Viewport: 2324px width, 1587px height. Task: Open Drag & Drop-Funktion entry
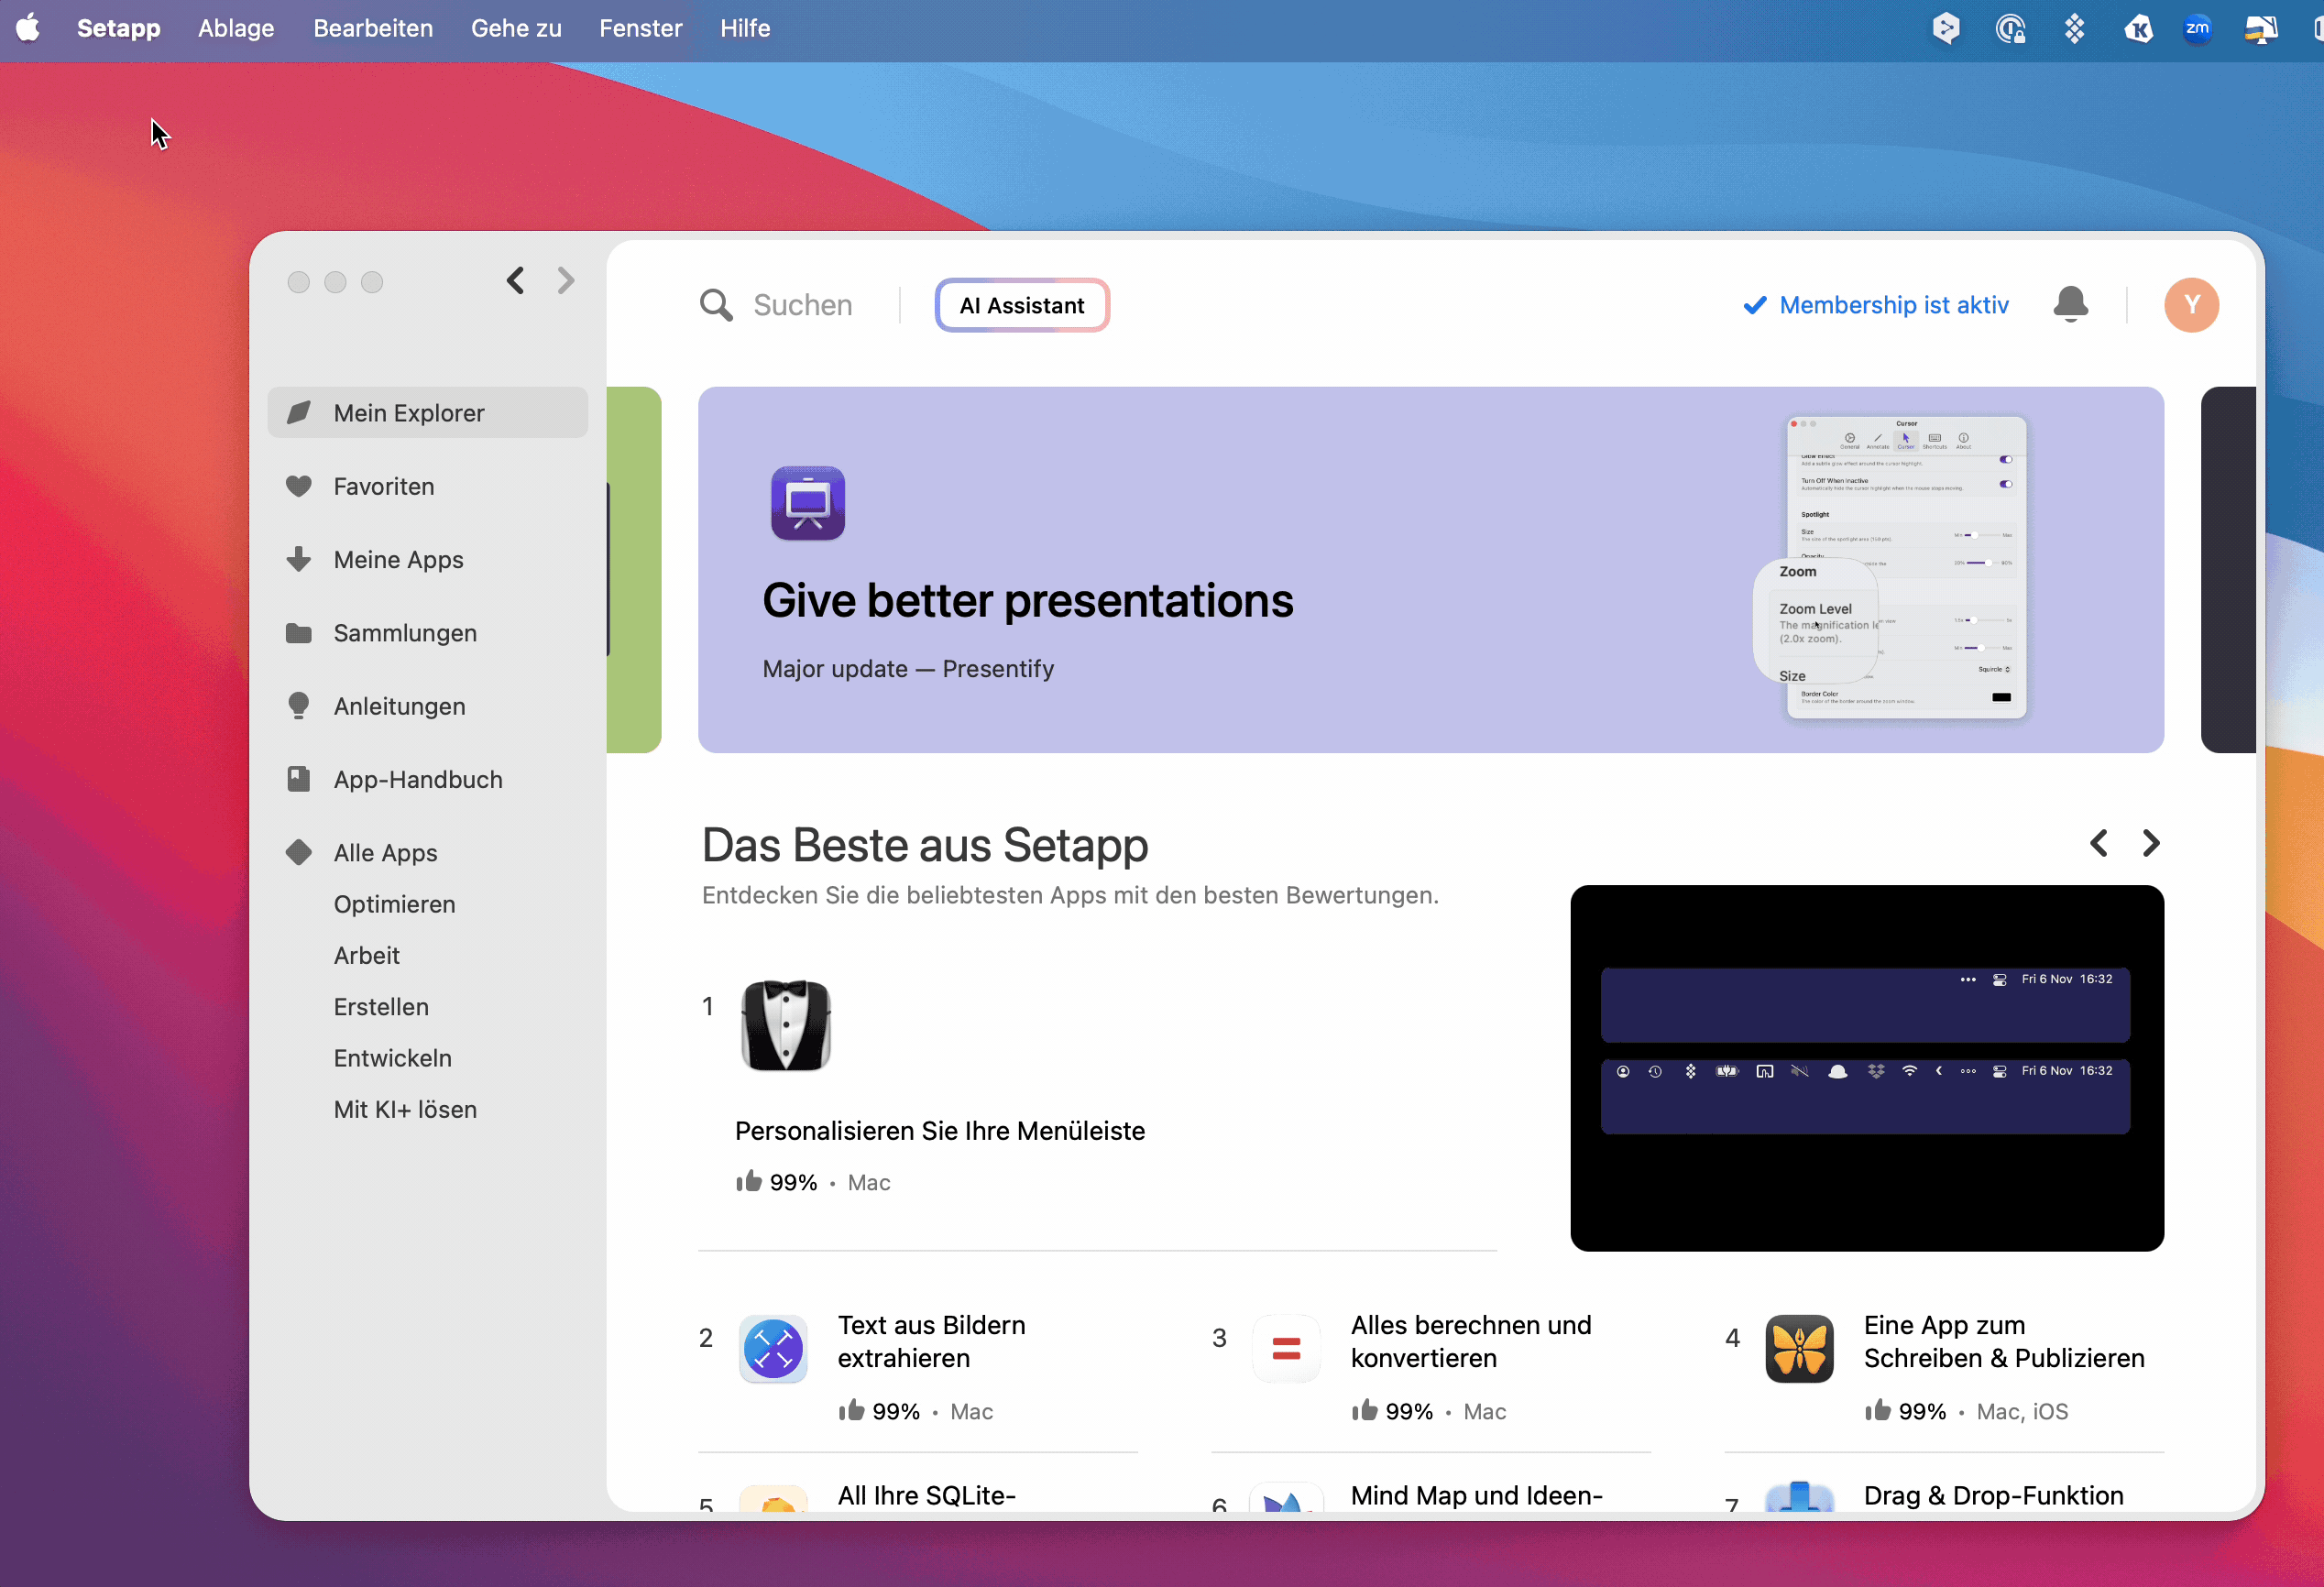pyautogui.click(x=1994, y=1495)
